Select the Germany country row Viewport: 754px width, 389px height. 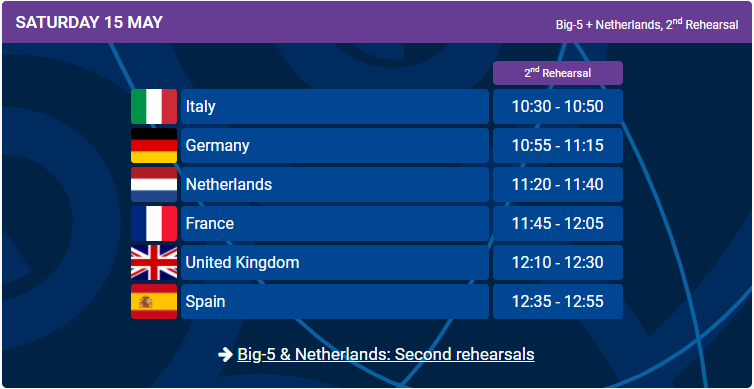pos(335,145)
